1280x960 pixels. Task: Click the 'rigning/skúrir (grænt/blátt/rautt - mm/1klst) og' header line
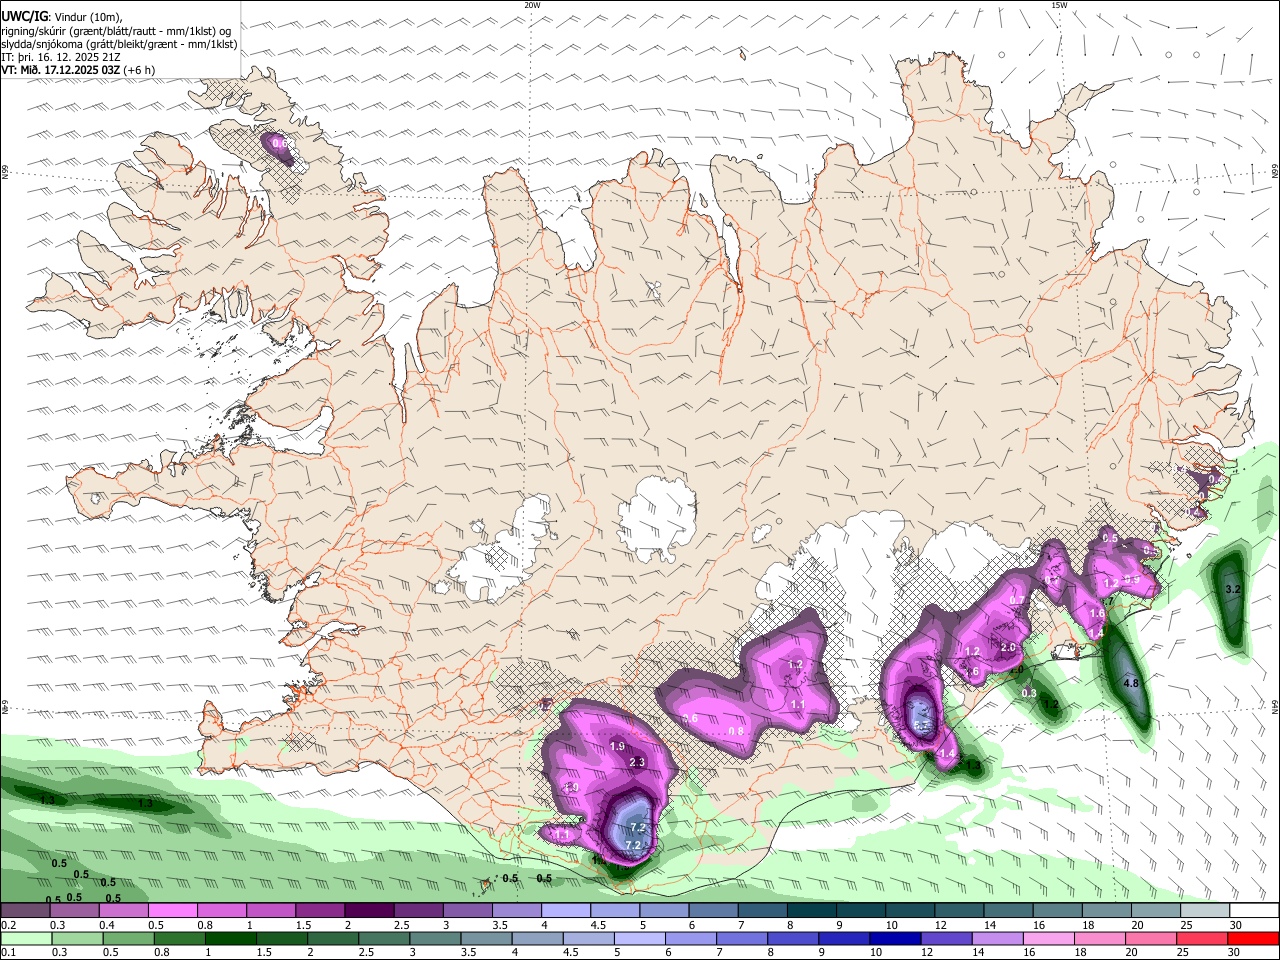pyautogui.click(x=117, y=31)
